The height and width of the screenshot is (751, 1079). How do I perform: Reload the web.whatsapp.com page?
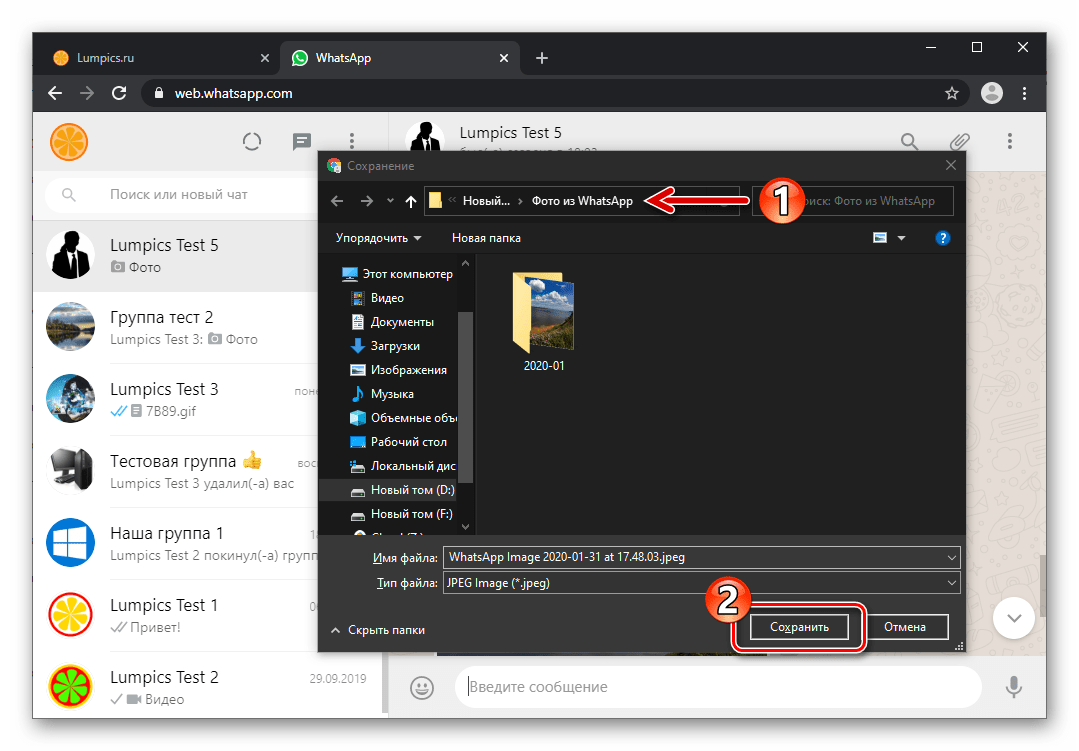pos(119,93)
